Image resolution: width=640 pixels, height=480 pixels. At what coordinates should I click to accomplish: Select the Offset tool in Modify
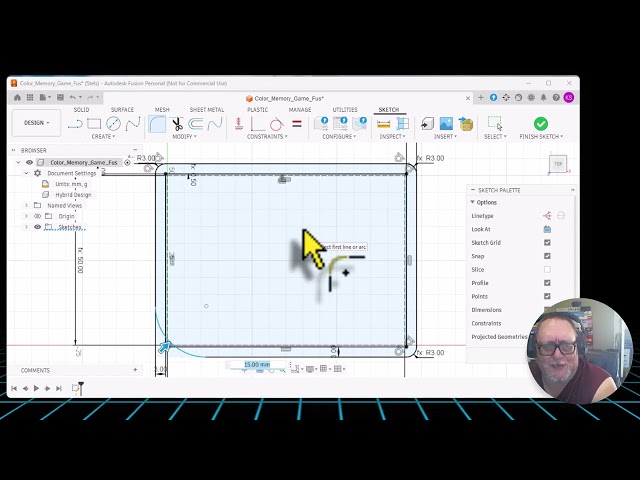coord(196,124)
